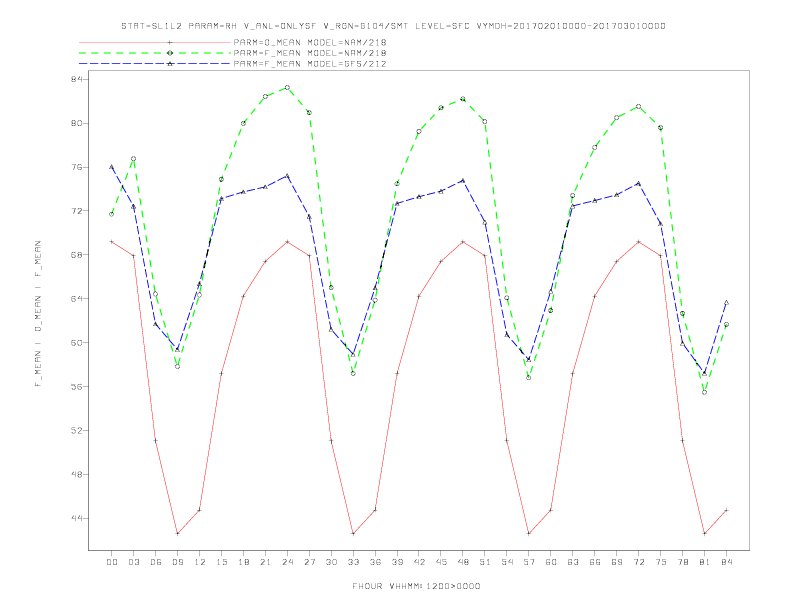Click the blue dashed line legend sample
Screen dimensions: 792x612
pyautogui.click(x=155, y=64)
